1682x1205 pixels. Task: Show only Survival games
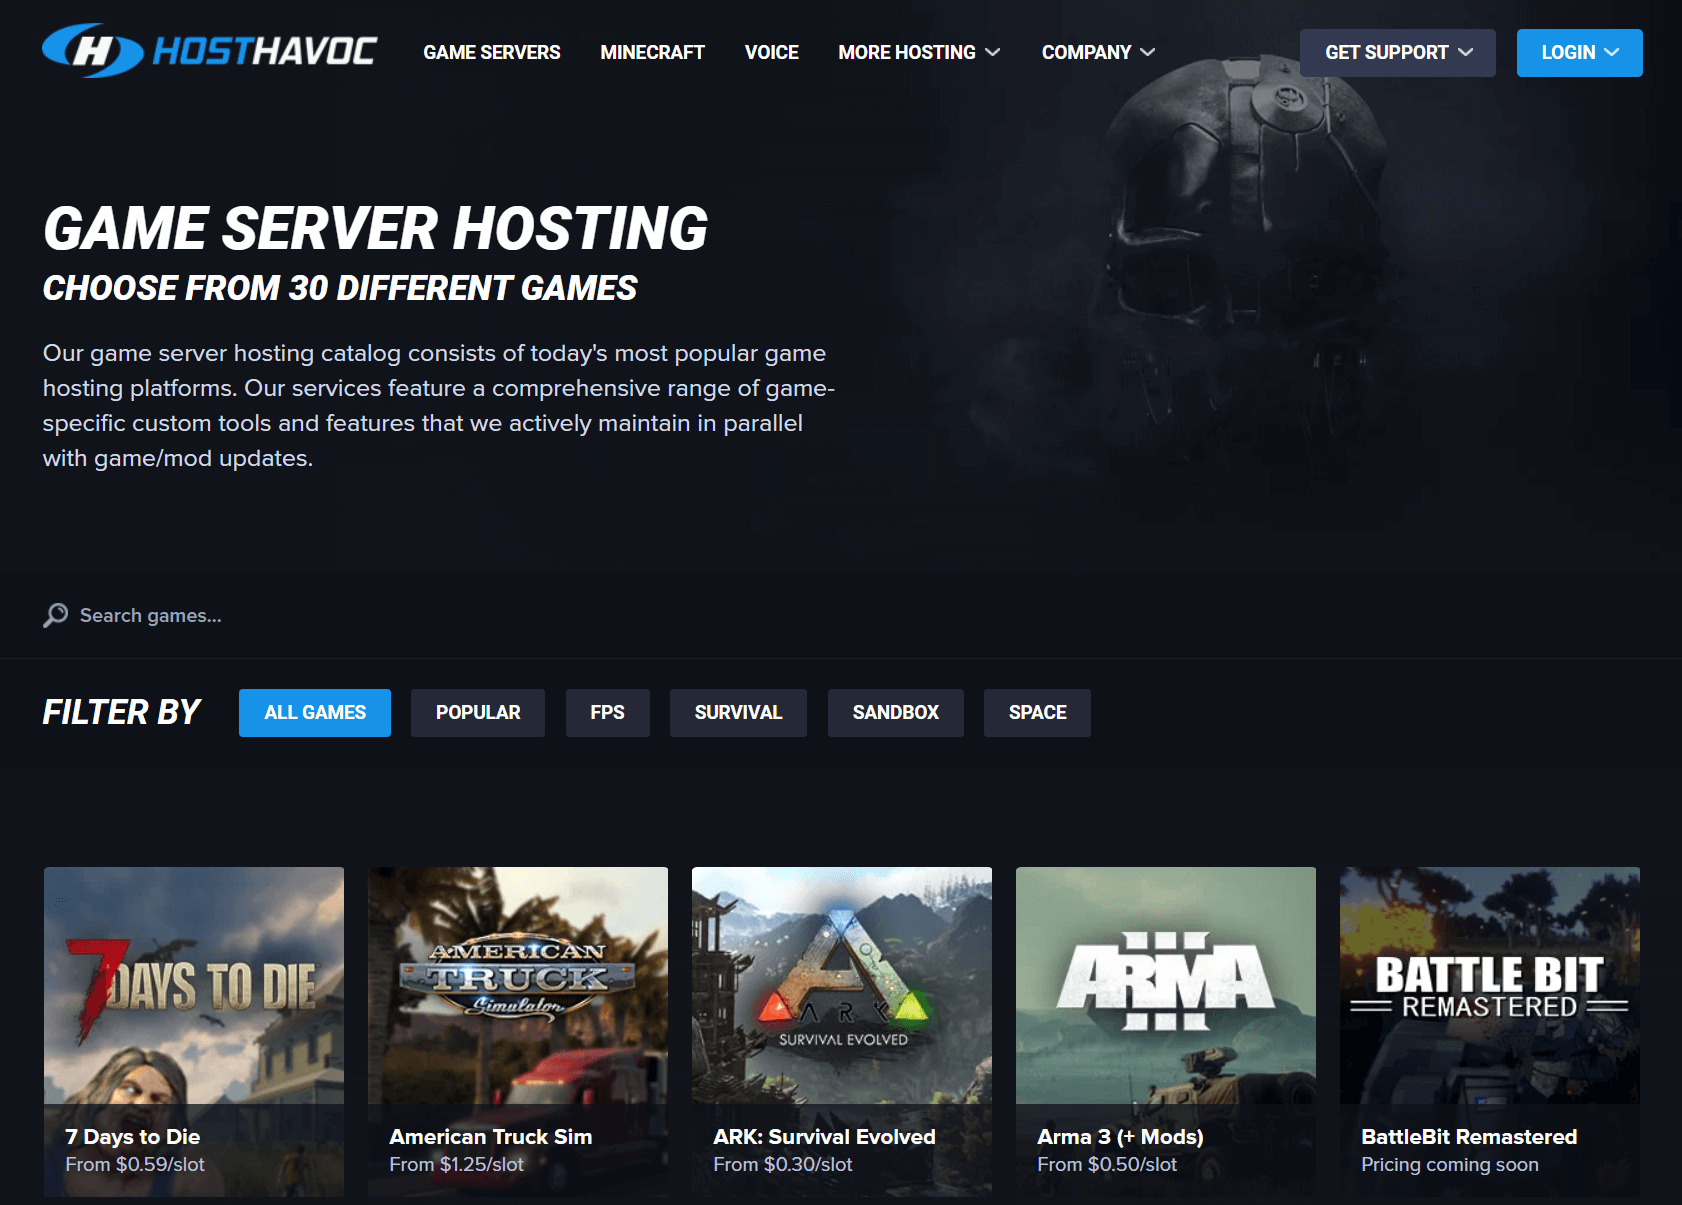[738, 713]
